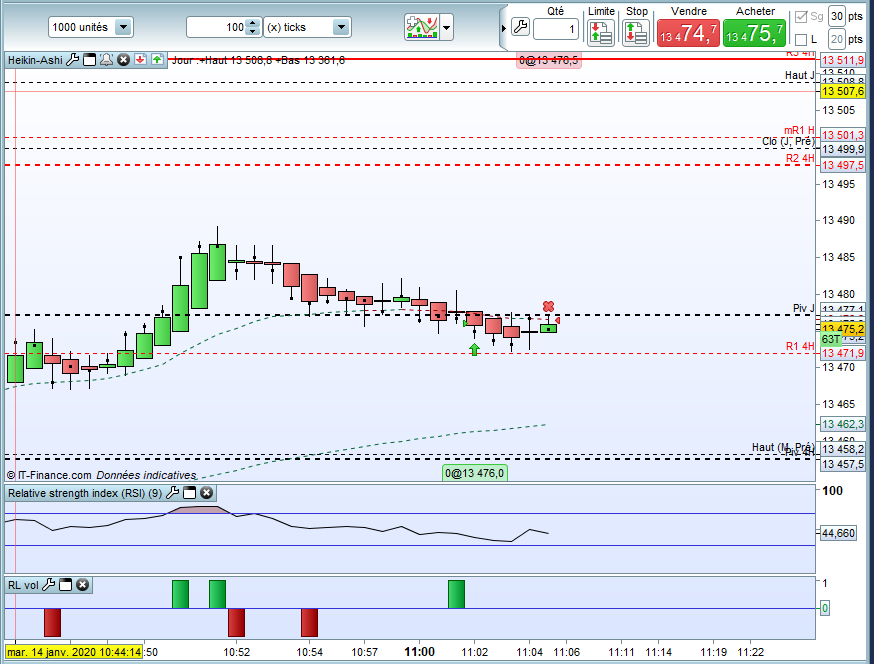
Task: Remove the RL vol indicator panel
Action: pyautogui.click(x=82, y=585)
